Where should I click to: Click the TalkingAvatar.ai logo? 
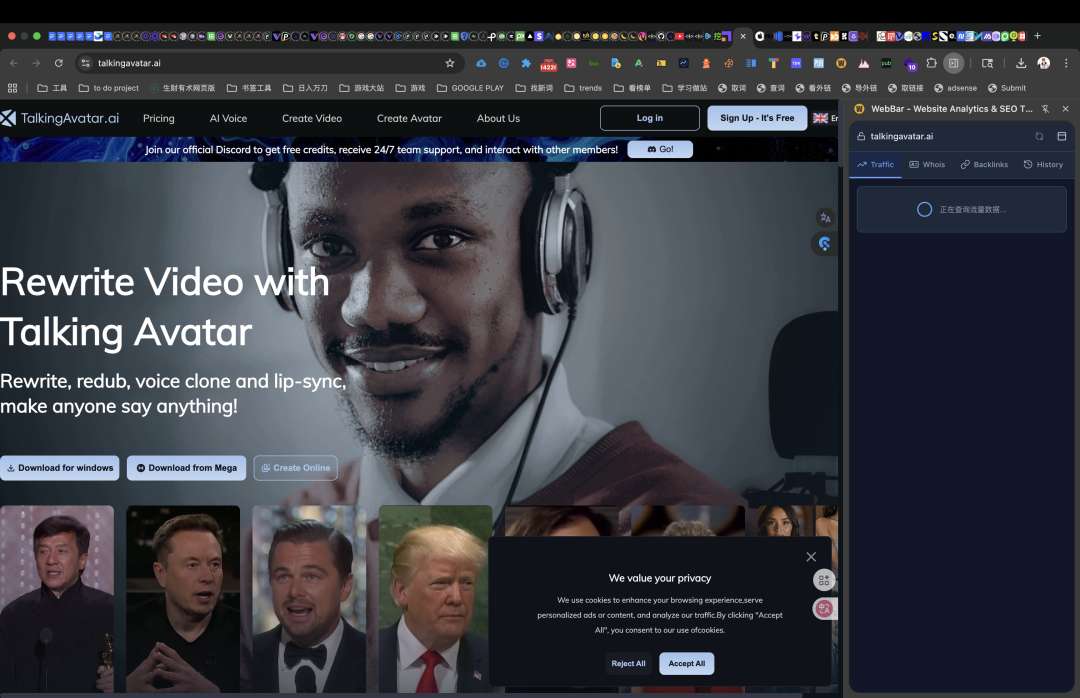click(60, 118)
